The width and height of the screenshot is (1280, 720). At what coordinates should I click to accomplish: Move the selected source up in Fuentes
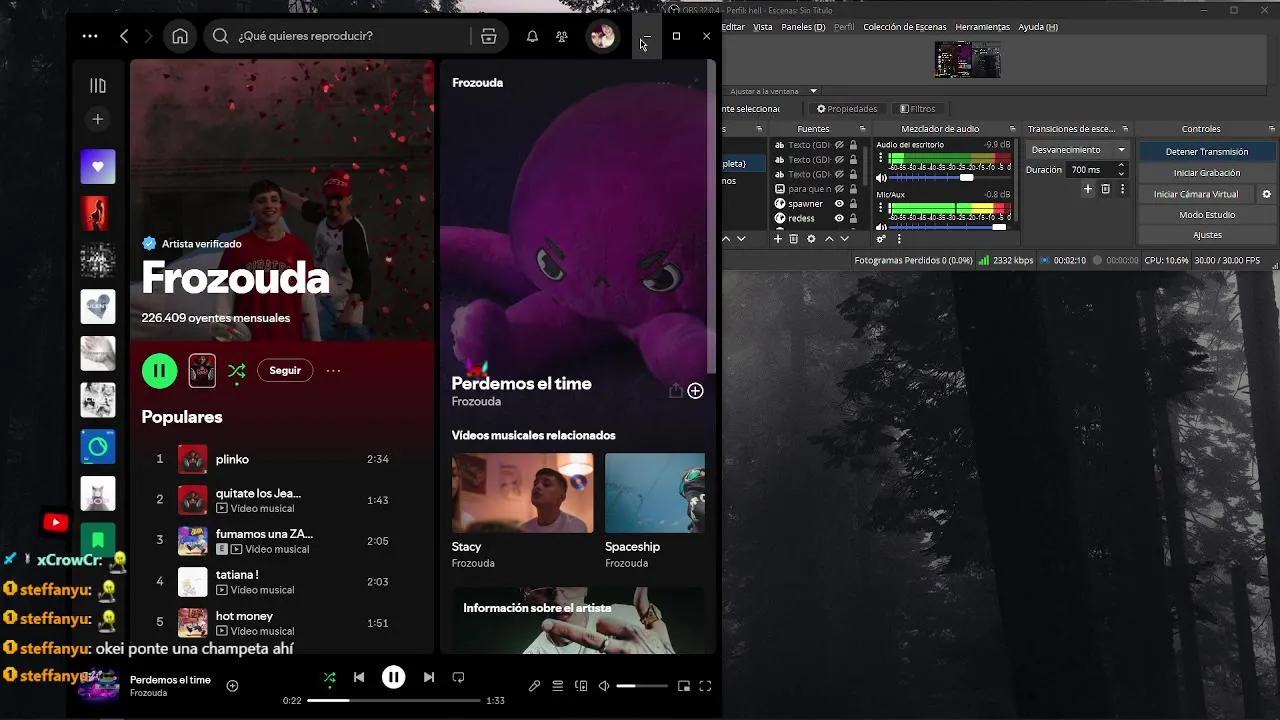coord(829,239)
